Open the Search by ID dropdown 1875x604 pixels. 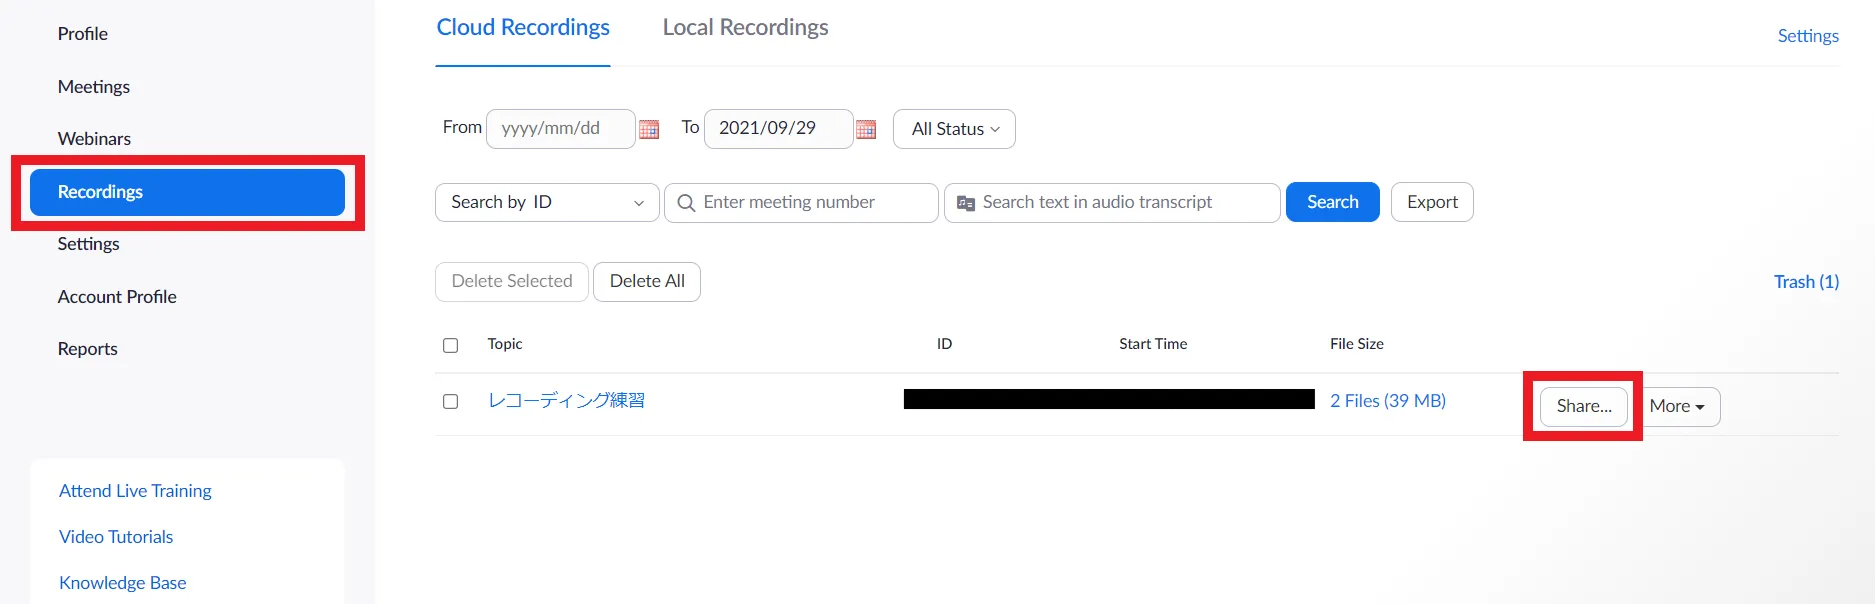point(547,202)
